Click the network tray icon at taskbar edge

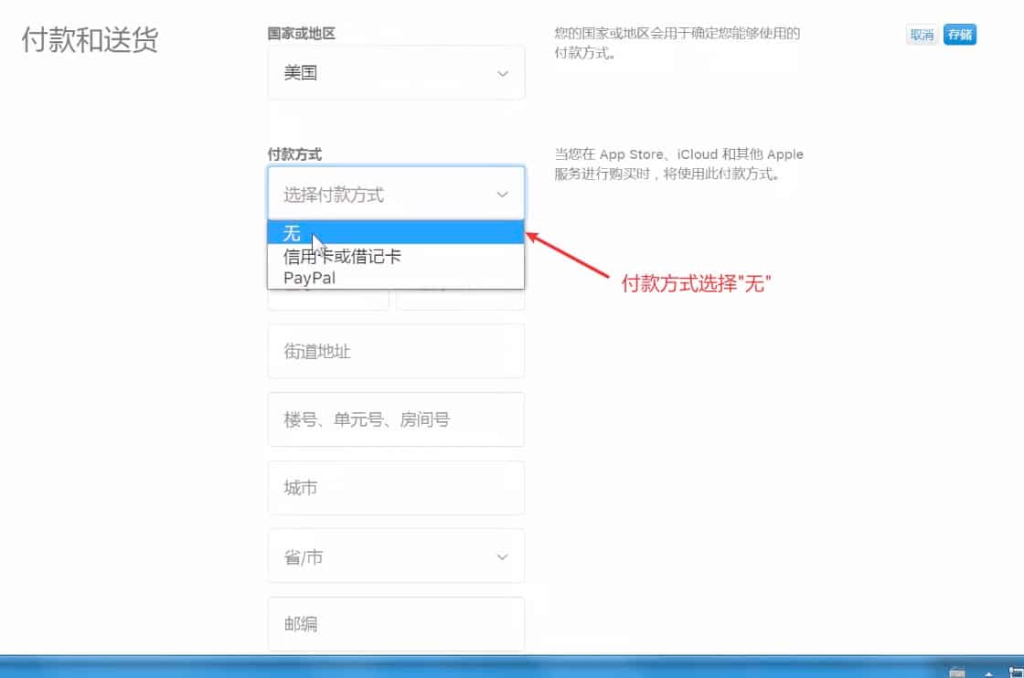(1017, 672)
